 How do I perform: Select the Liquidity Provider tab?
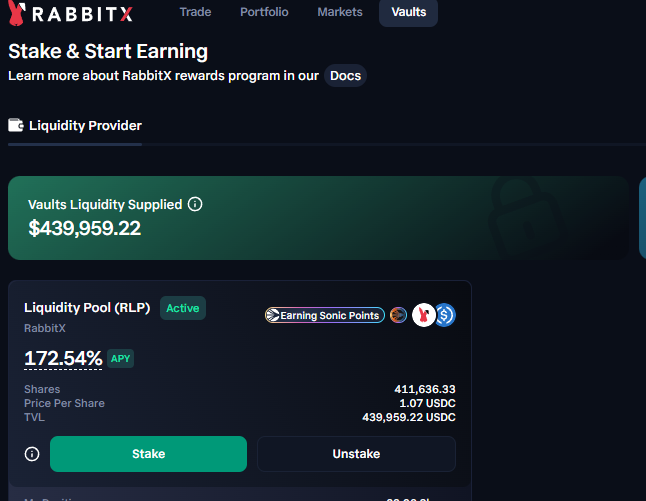click(x=75, y=126)
